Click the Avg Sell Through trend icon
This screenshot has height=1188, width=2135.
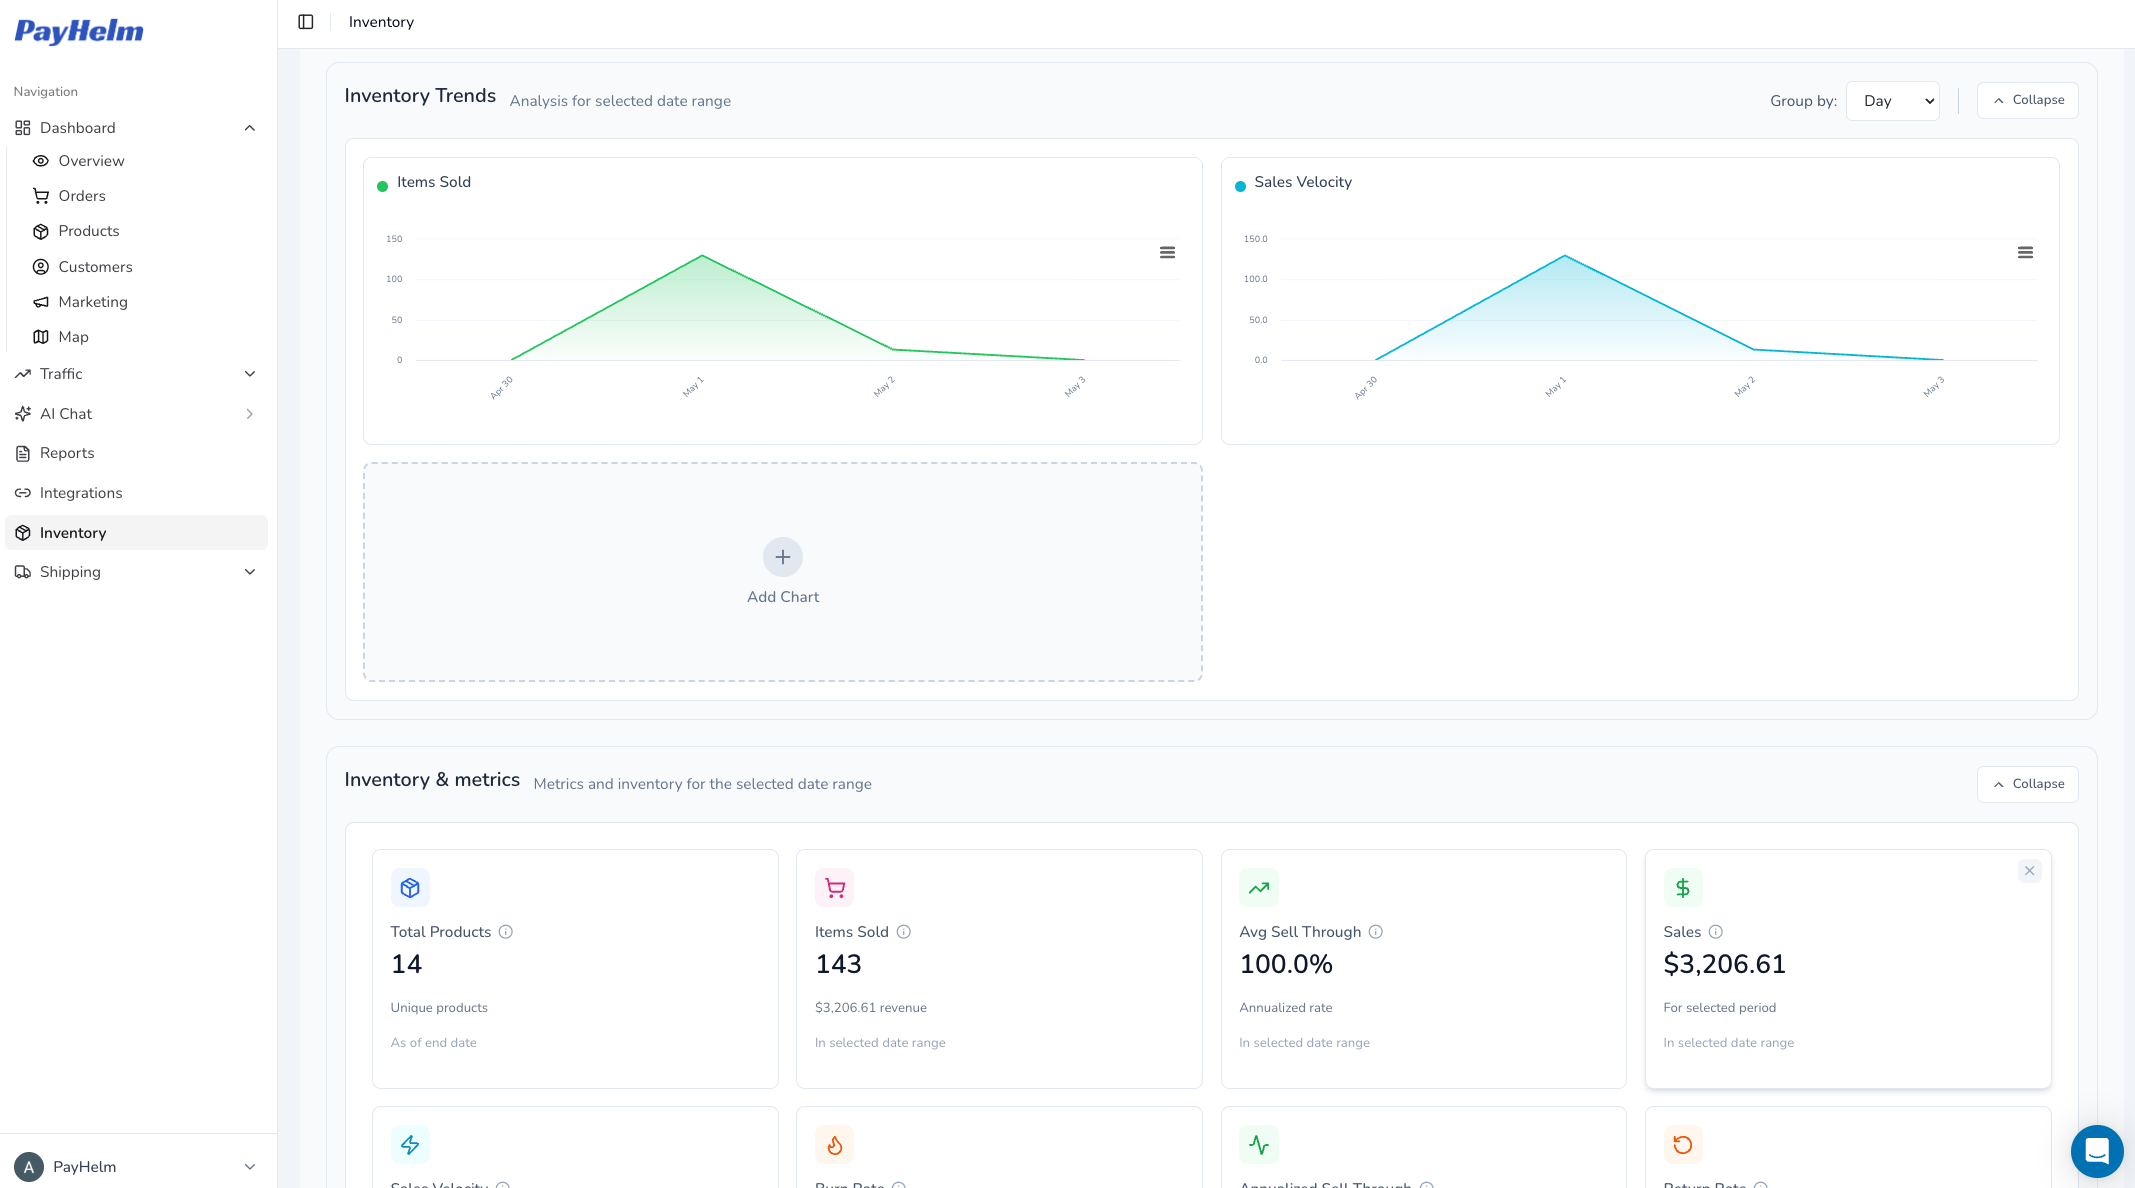coord(1259,888)
